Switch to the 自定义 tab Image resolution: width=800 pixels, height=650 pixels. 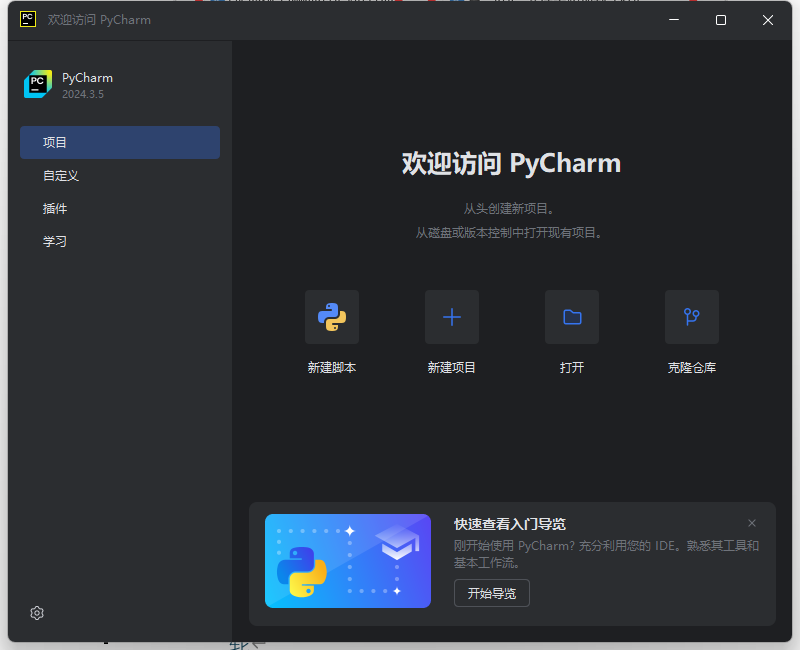point(120,176)
